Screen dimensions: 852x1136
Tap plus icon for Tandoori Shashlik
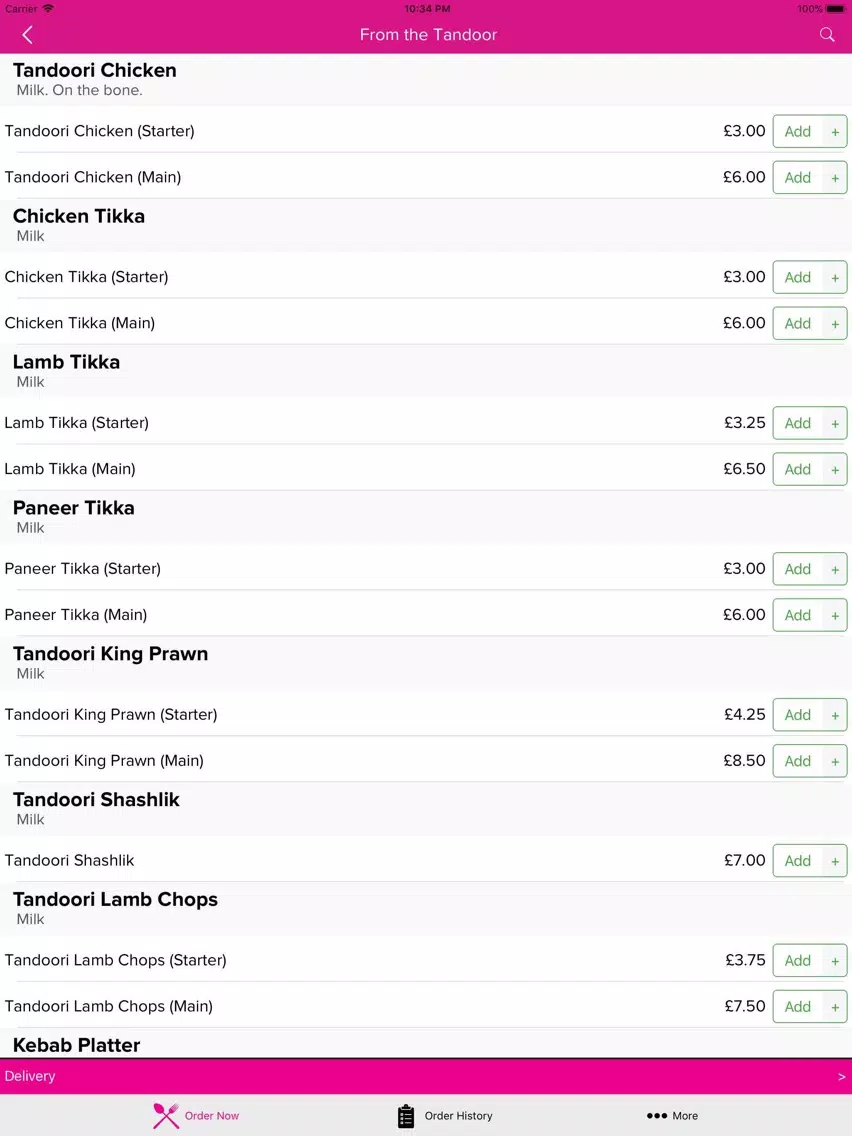(835, 861)
